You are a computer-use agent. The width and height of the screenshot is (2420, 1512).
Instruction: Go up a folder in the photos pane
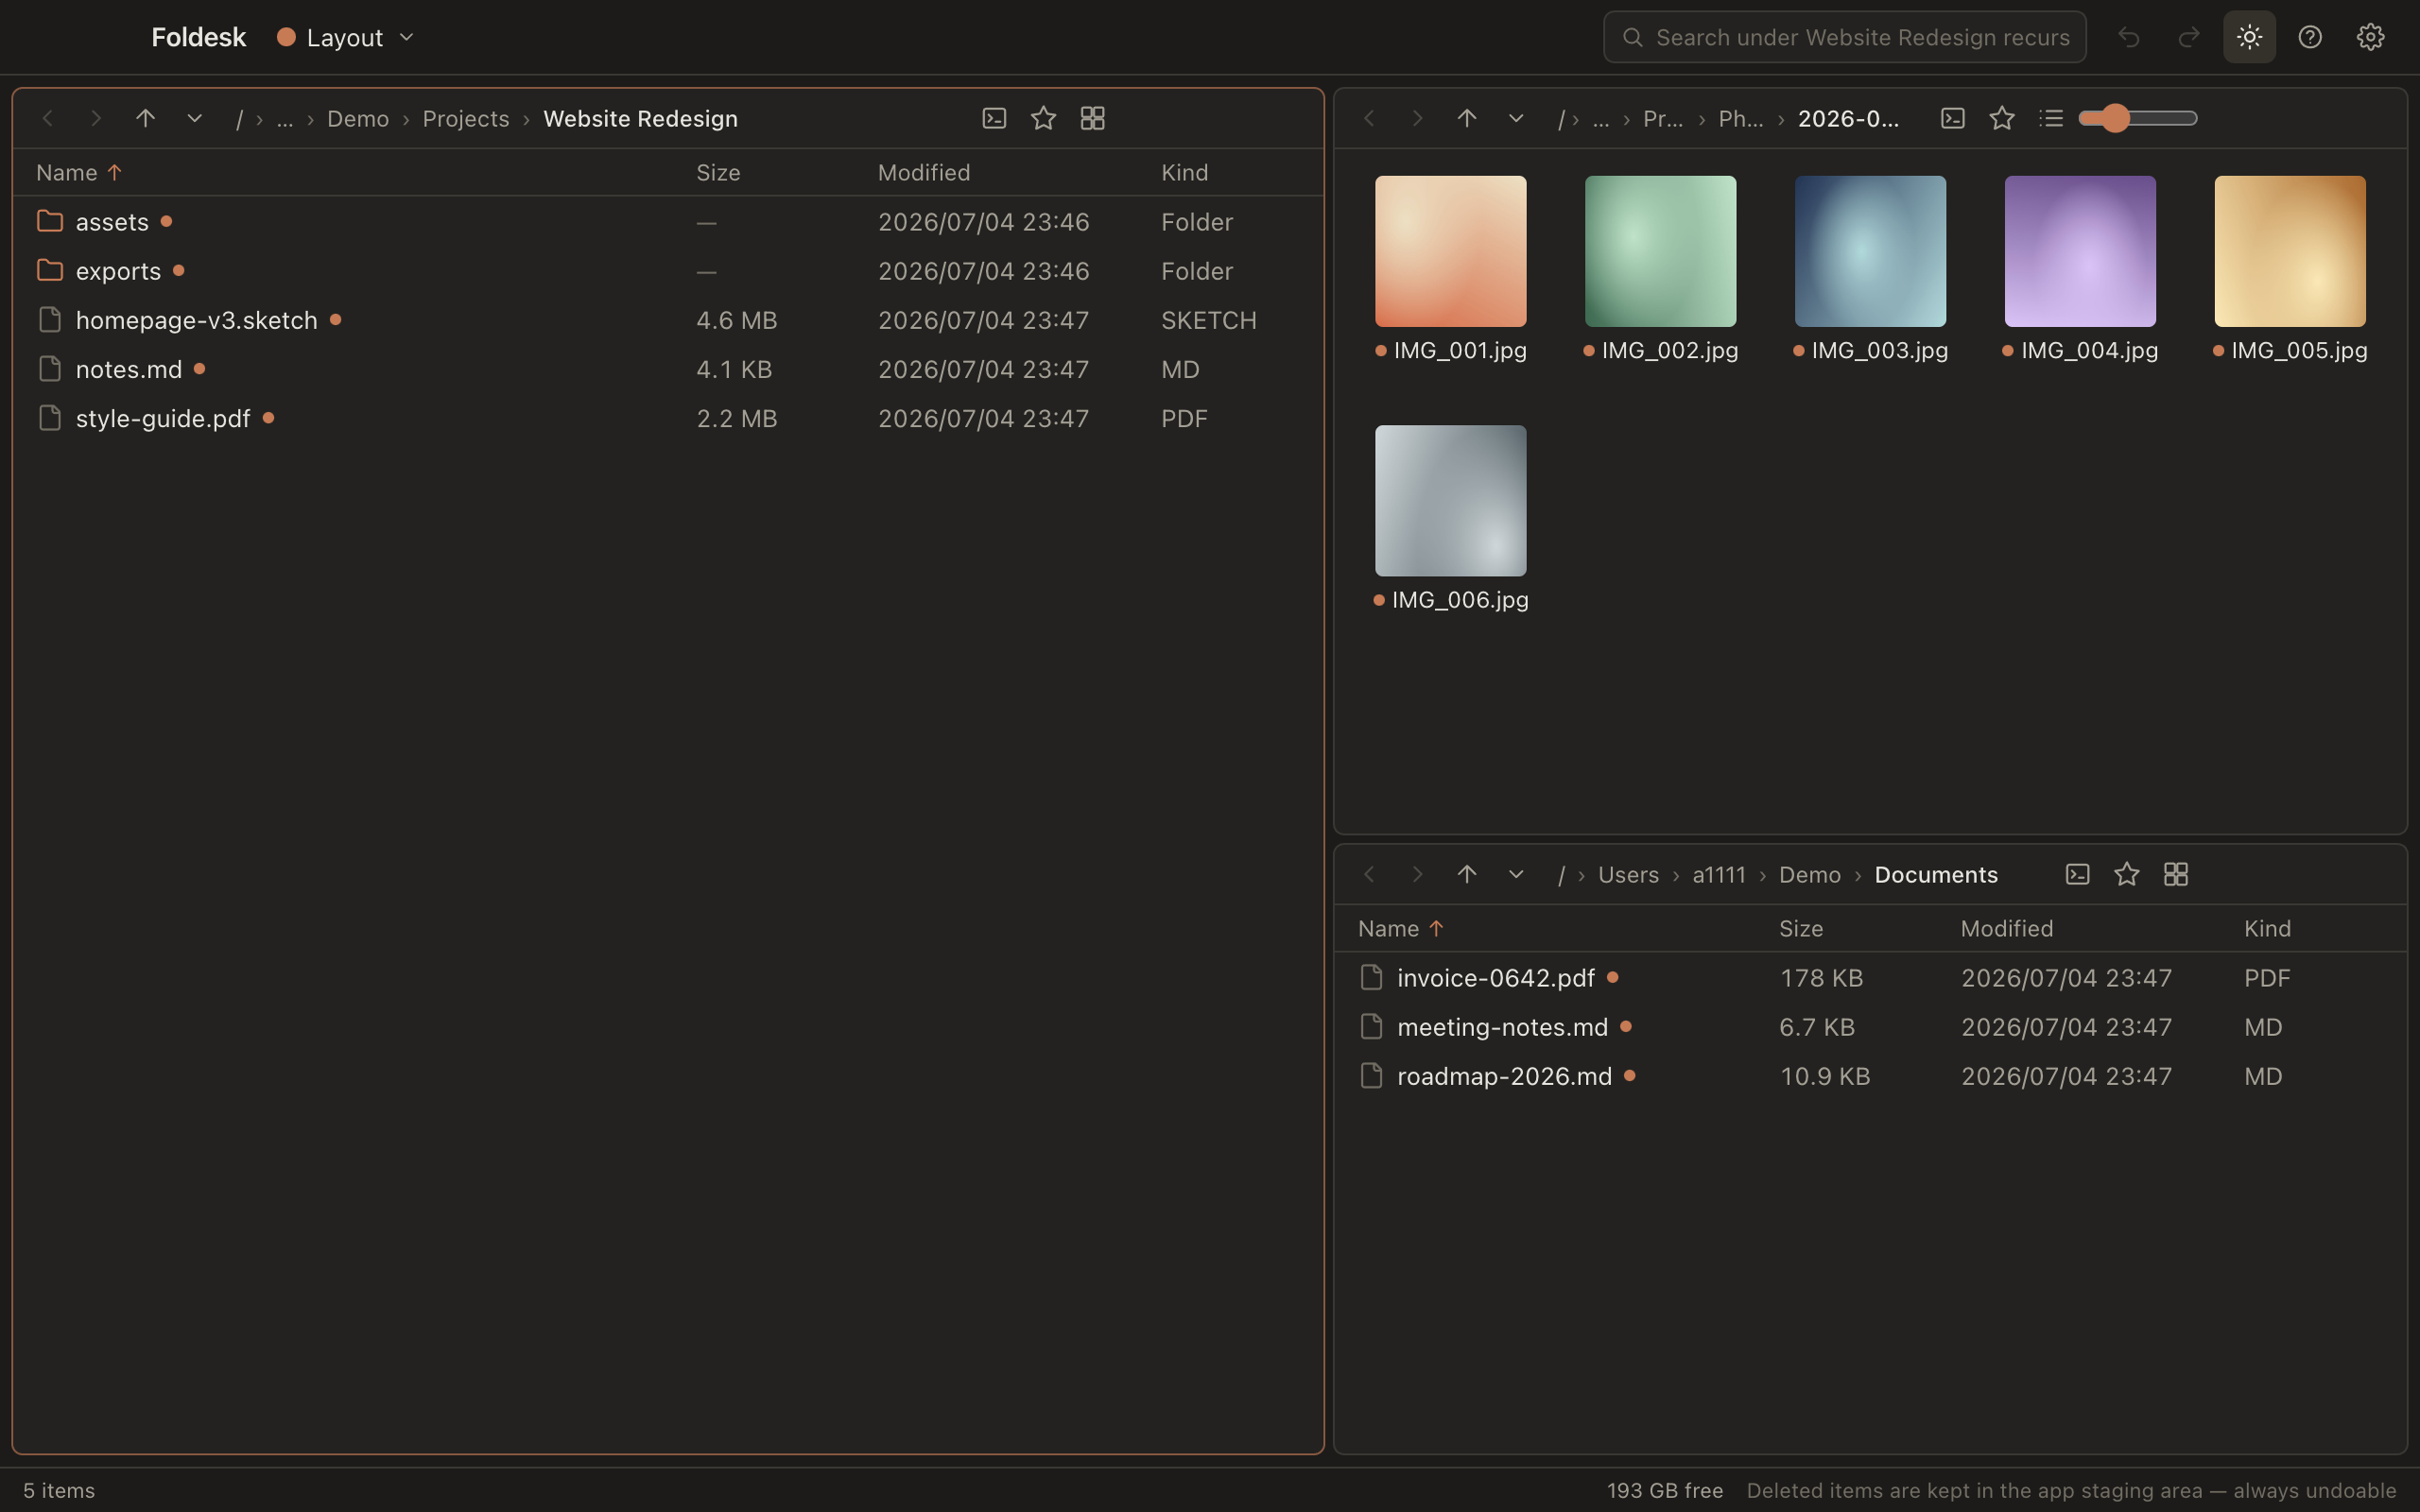(1467, 118)
